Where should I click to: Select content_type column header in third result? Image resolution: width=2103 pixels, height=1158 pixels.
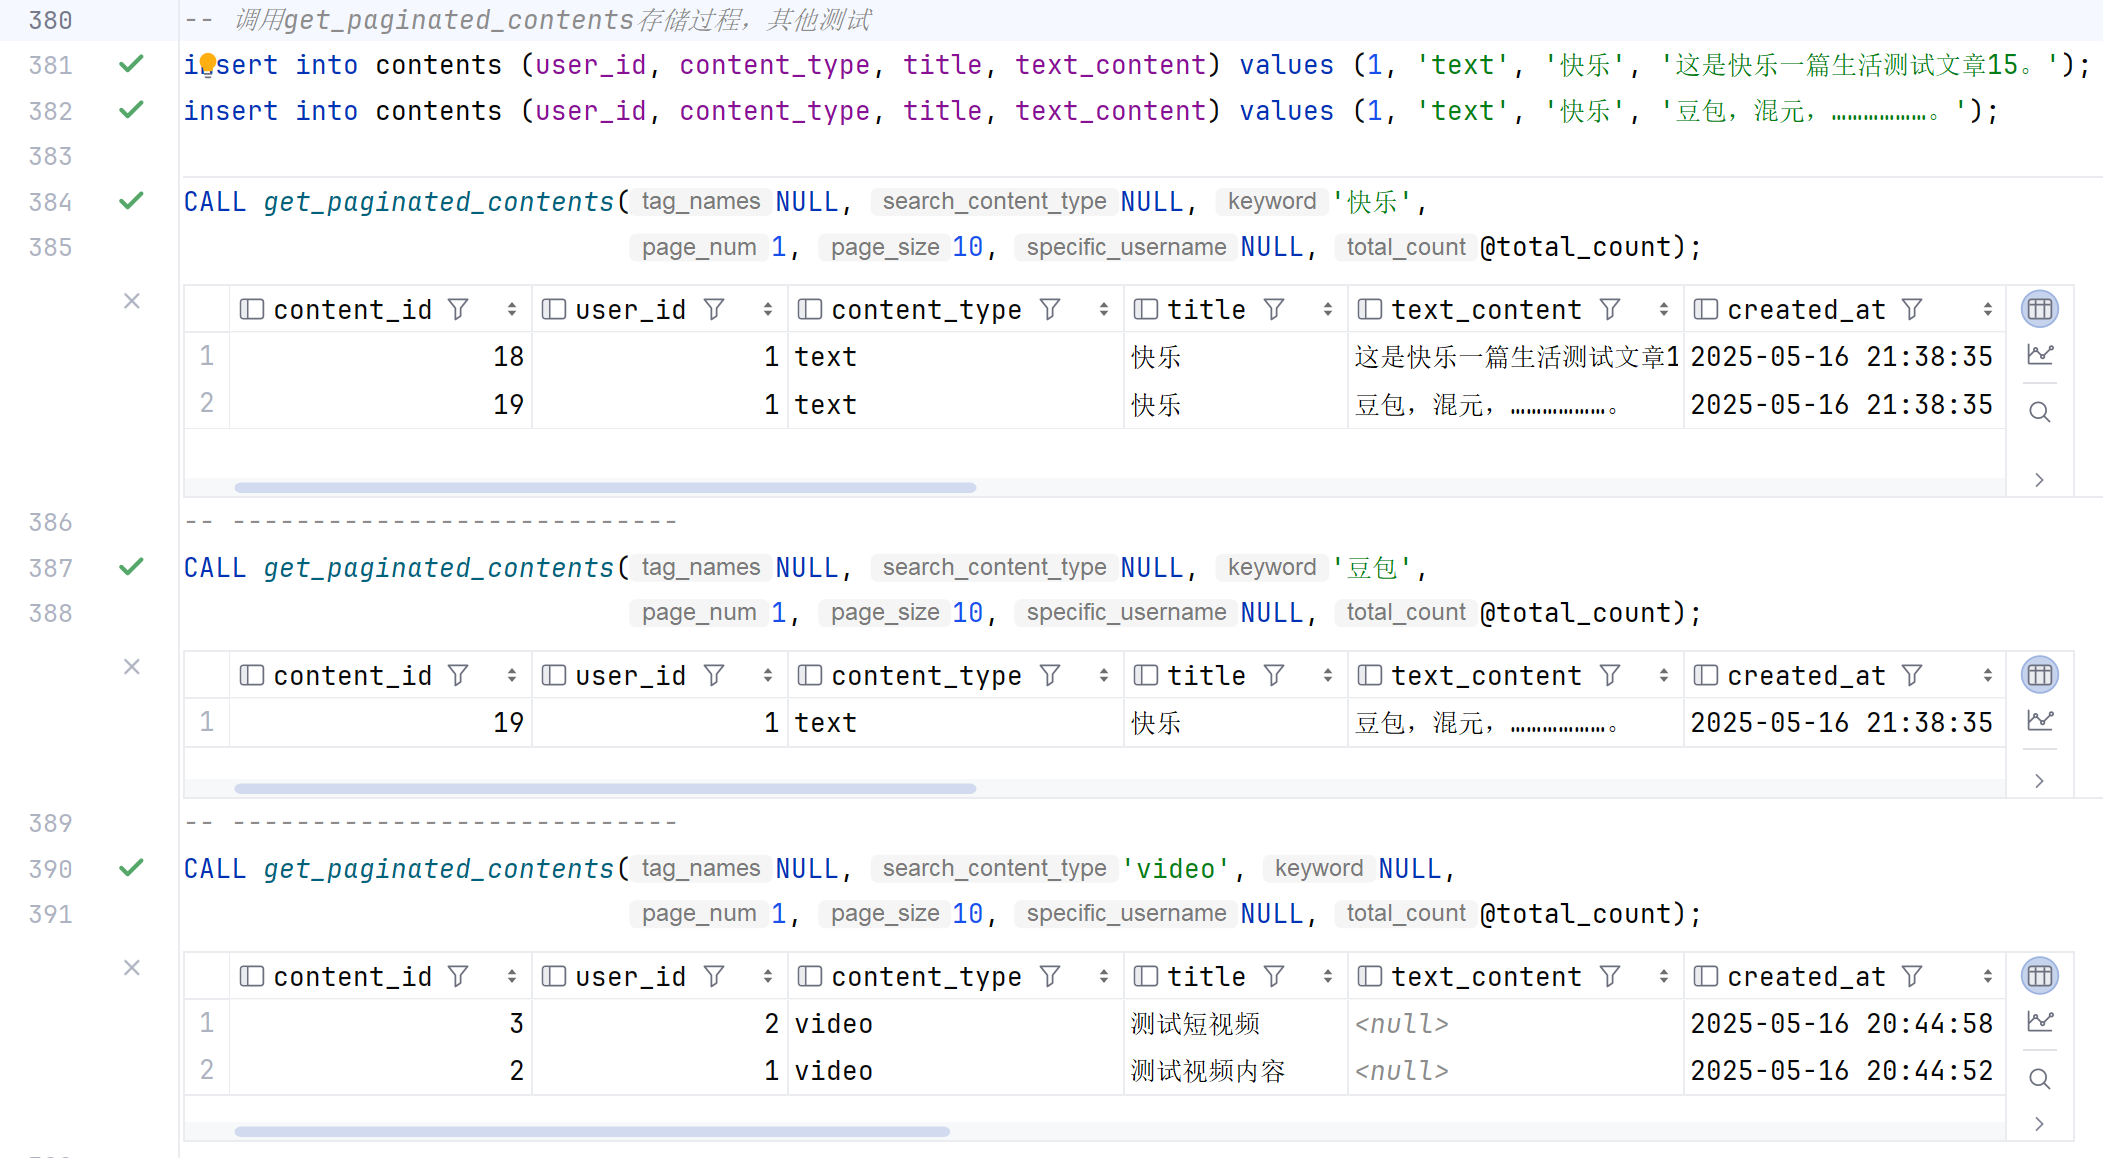point(926,977)
